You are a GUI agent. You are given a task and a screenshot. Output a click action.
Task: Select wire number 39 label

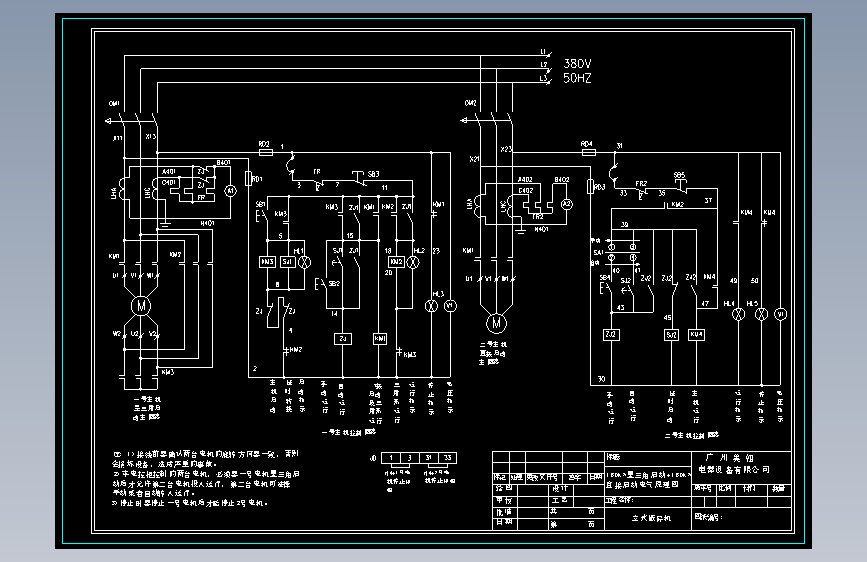[x=624, y=225]
